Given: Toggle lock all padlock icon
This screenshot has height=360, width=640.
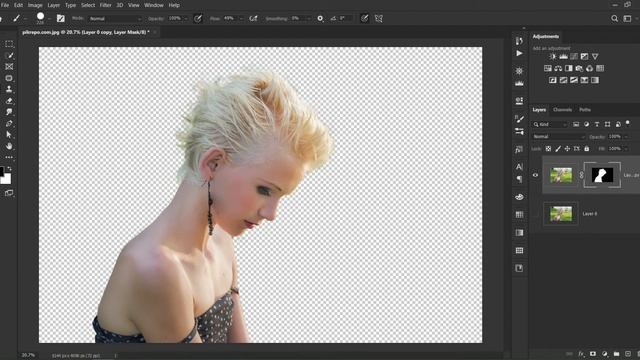Looking at the screenshot, I should pos(587,149).
